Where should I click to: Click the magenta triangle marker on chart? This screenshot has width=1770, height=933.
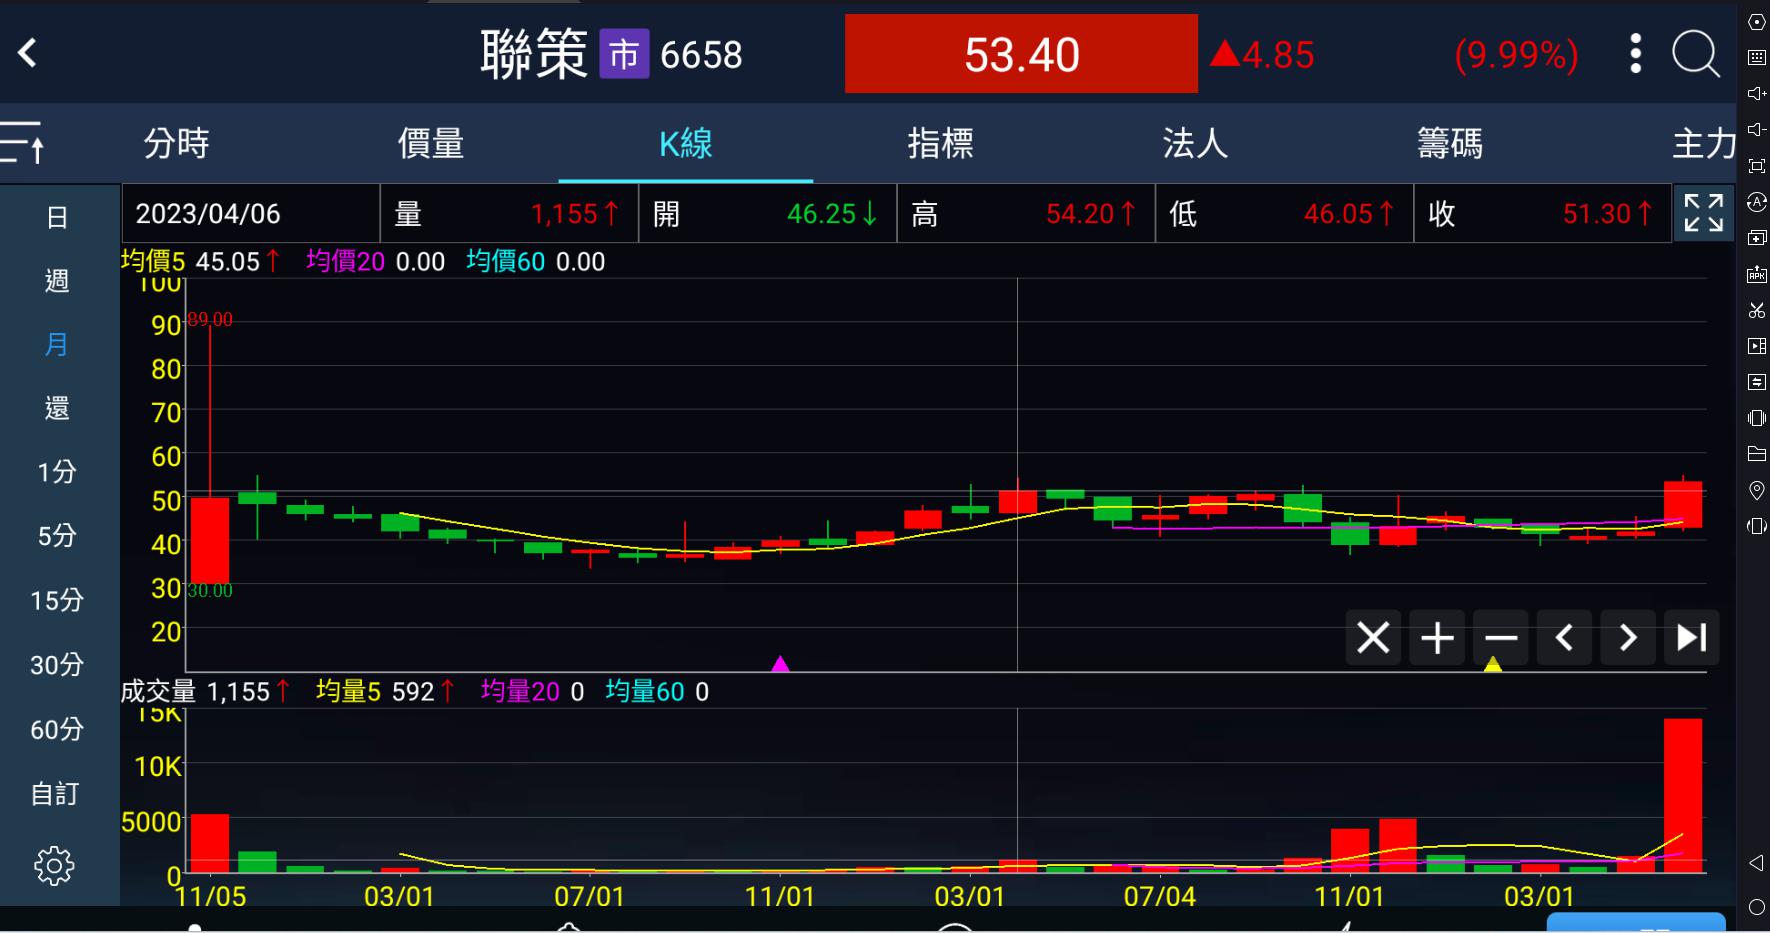780,663
